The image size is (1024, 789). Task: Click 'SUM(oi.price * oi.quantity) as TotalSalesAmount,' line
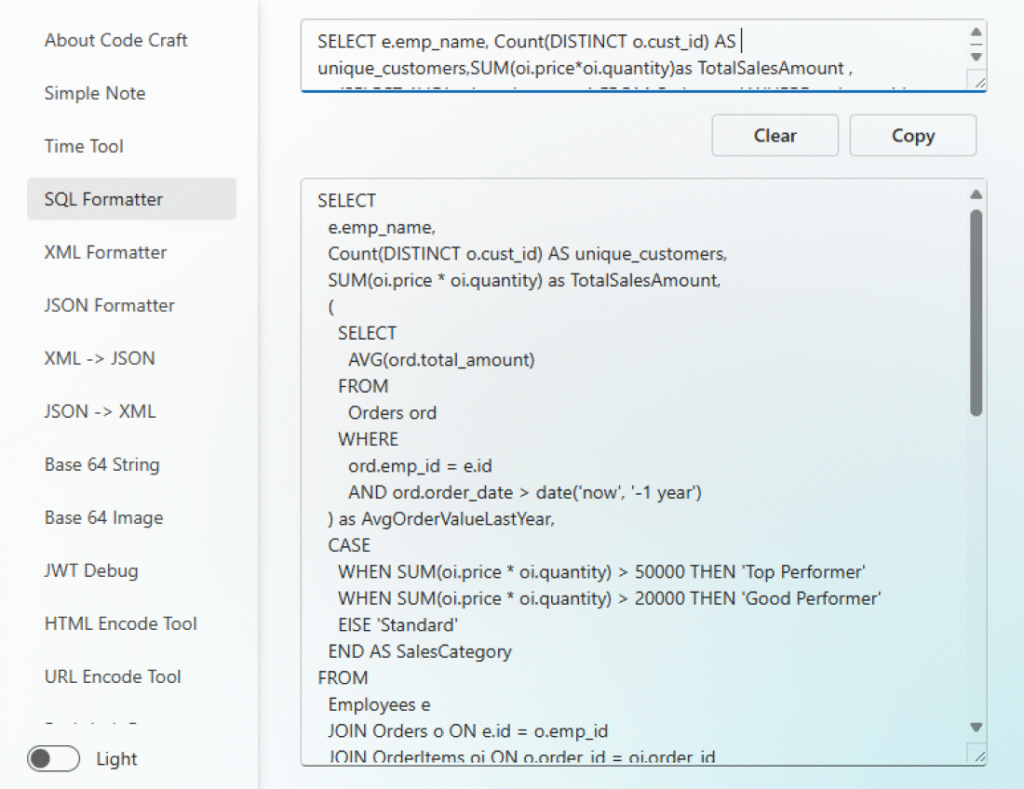tap(524, 280)
